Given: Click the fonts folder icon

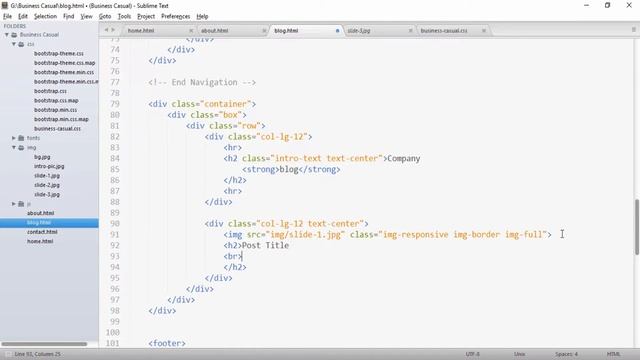Looking at the screenshot, I should [21, 138].
